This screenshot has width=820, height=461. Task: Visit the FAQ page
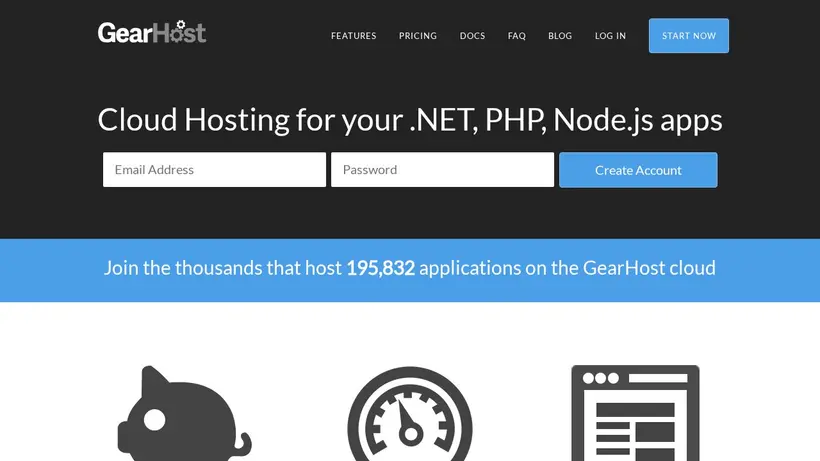point(517,36)
